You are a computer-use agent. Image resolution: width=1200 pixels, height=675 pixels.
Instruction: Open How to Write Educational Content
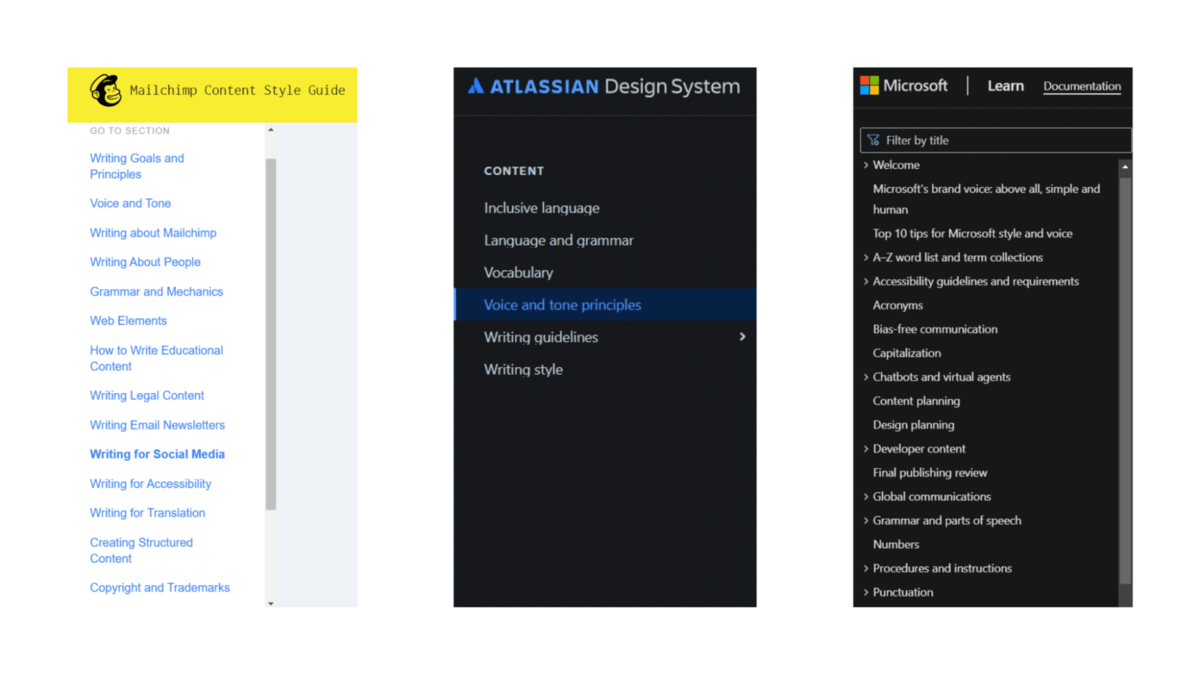156,358
